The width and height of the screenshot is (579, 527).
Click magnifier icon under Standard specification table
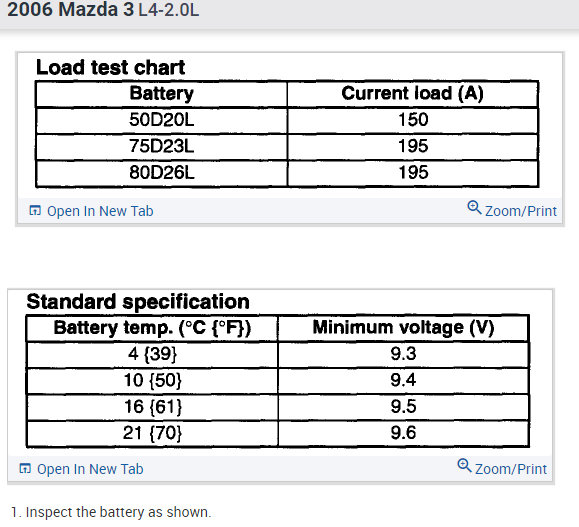click(x=464, y=465)
